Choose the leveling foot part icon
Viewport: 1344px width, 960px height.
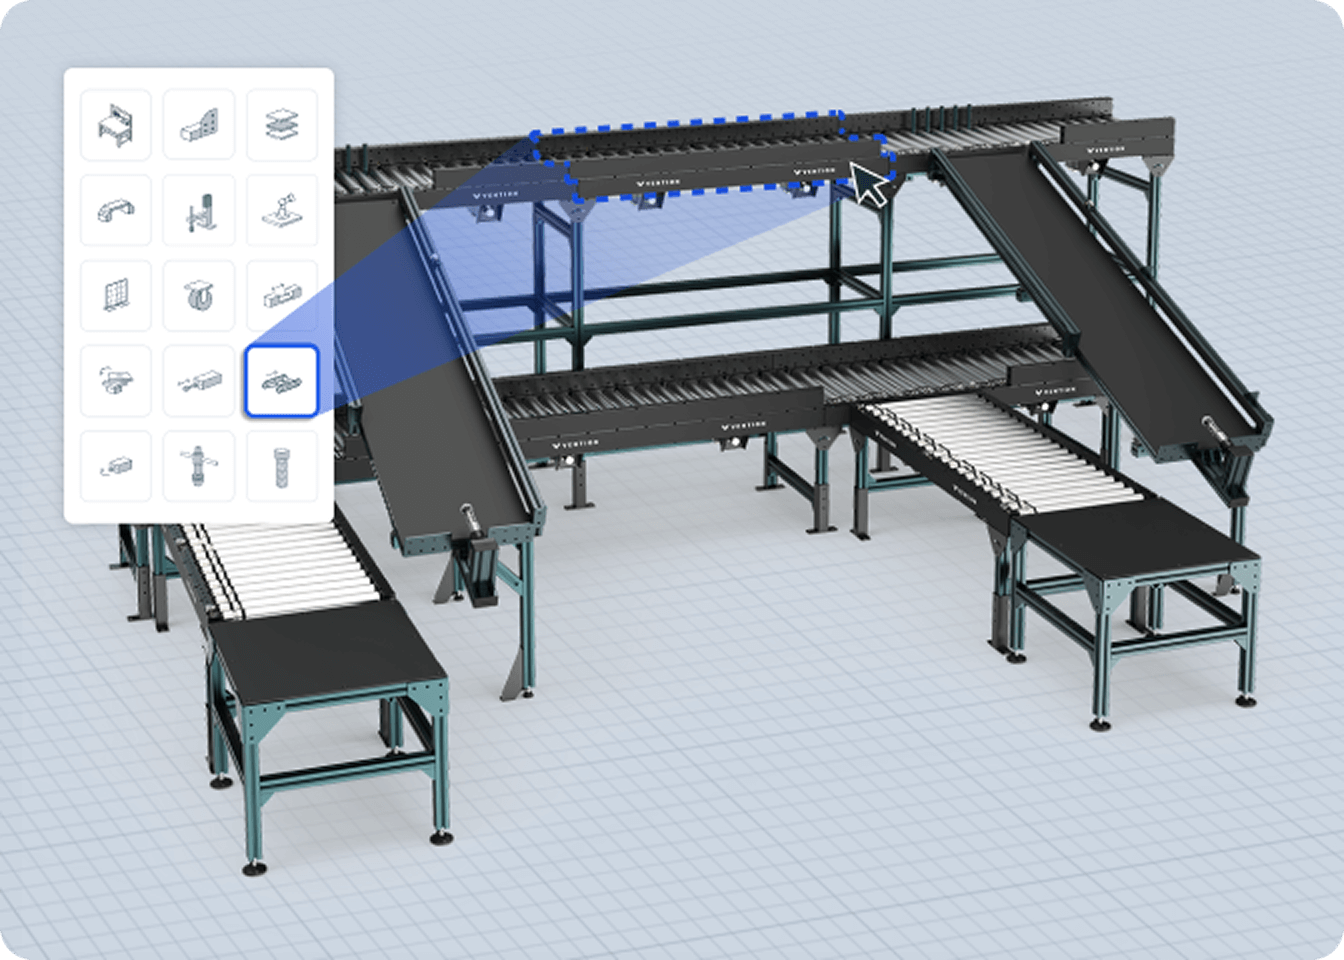(198, 466)
